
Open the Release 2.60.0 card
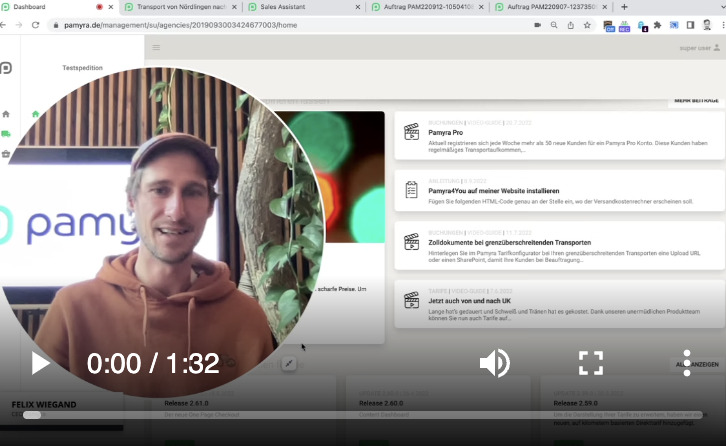coord(438,408)
